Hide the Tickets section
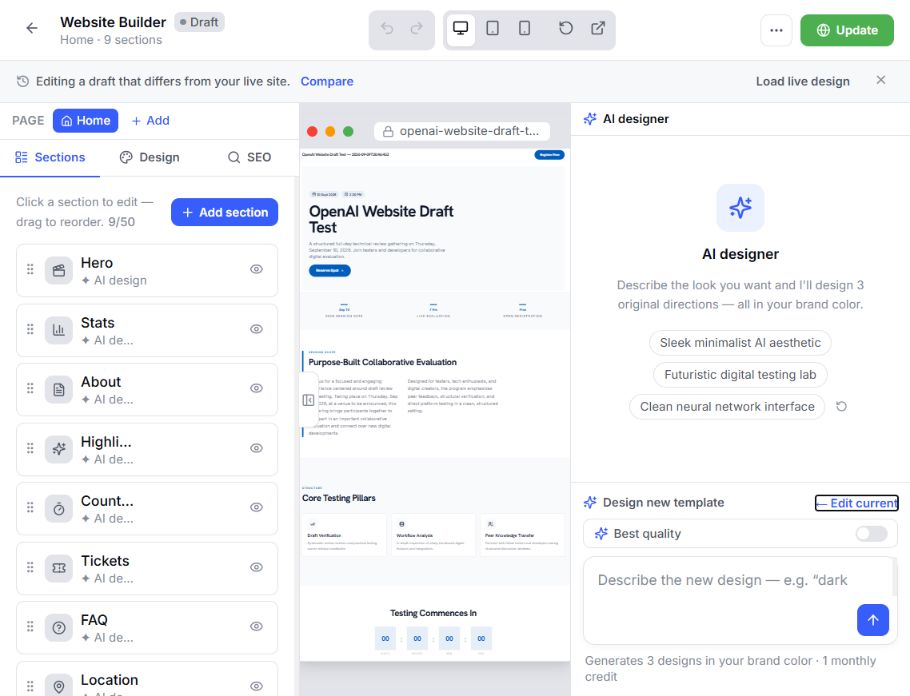910x696 pixels. point(257,567)
